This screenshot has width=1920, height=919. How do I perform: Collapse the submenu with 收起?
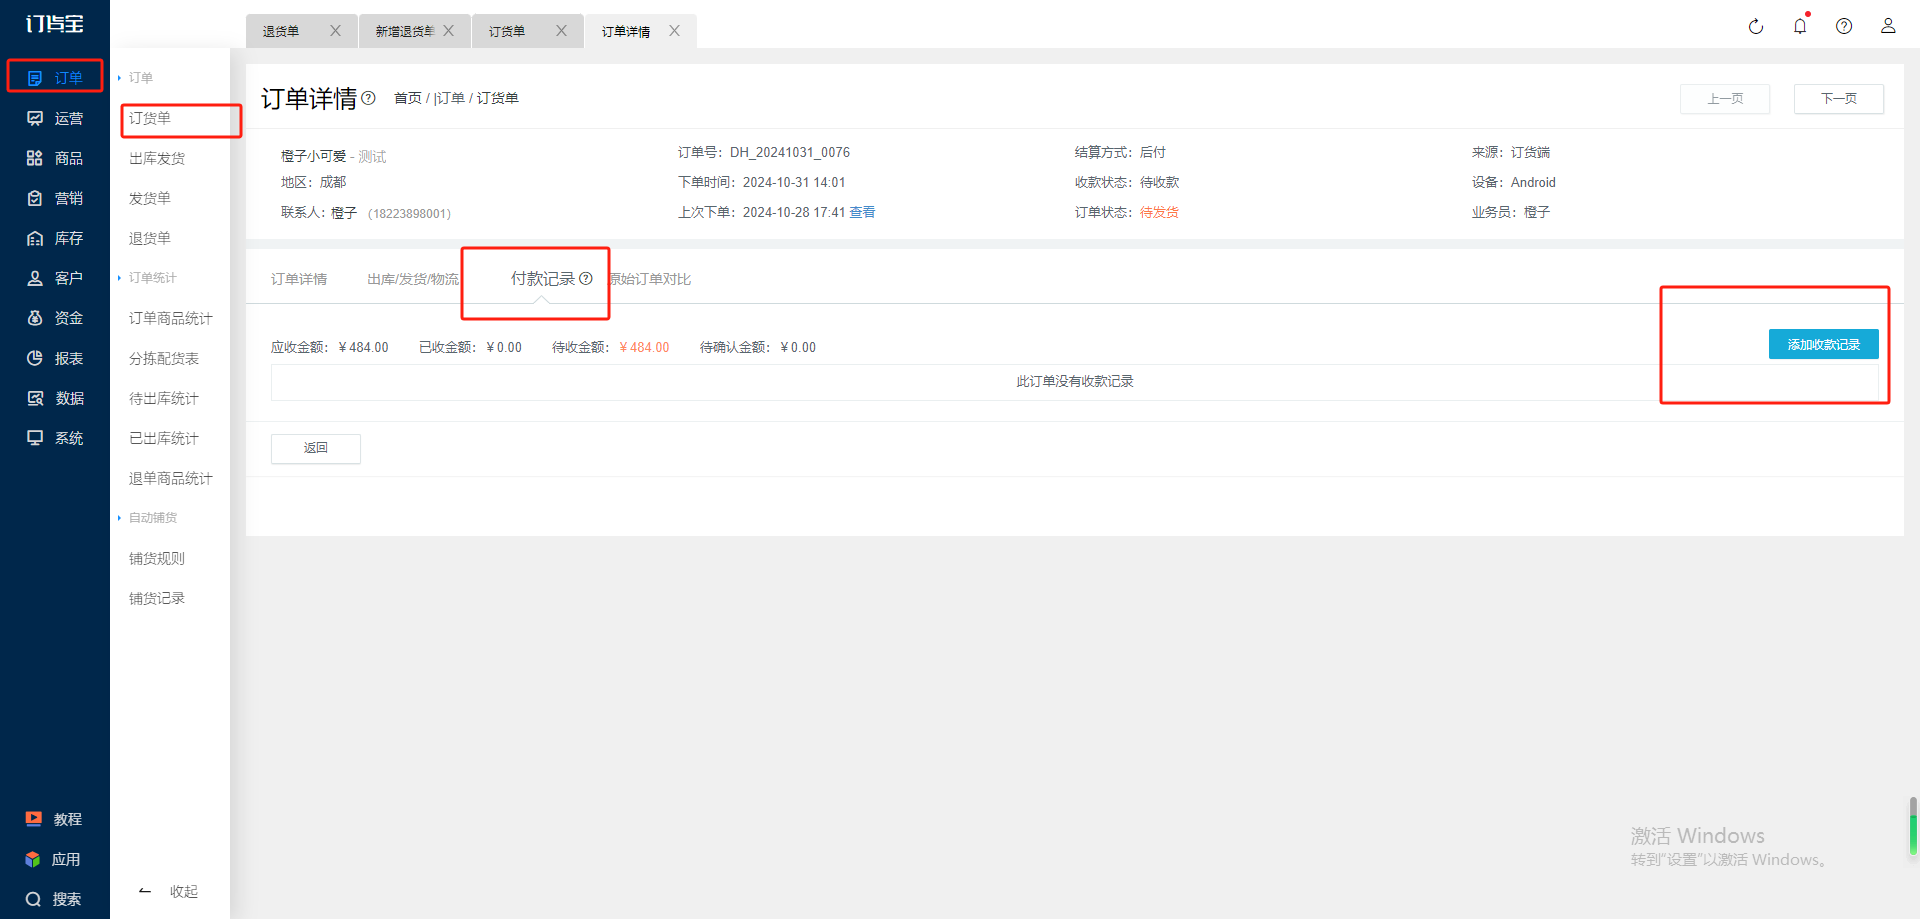(x=169, y=891)
